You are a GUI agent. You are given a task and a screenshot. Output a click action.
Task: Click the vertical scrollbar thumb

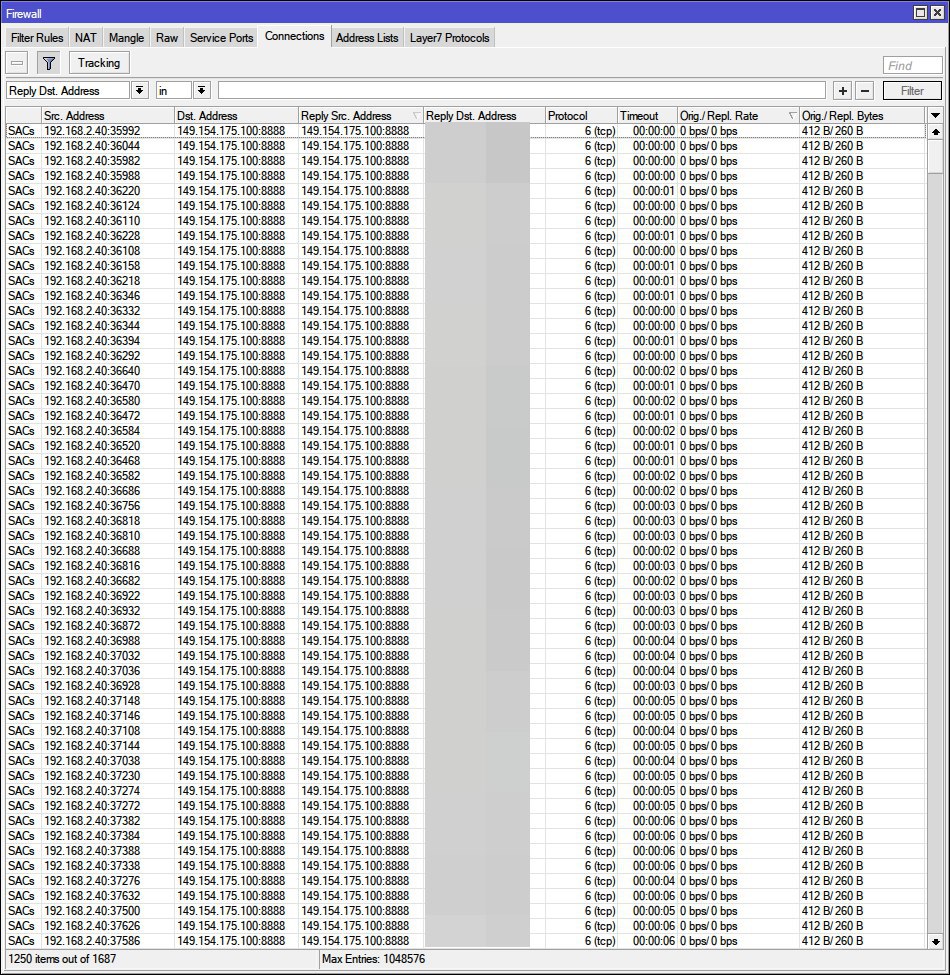pos(935,156)
